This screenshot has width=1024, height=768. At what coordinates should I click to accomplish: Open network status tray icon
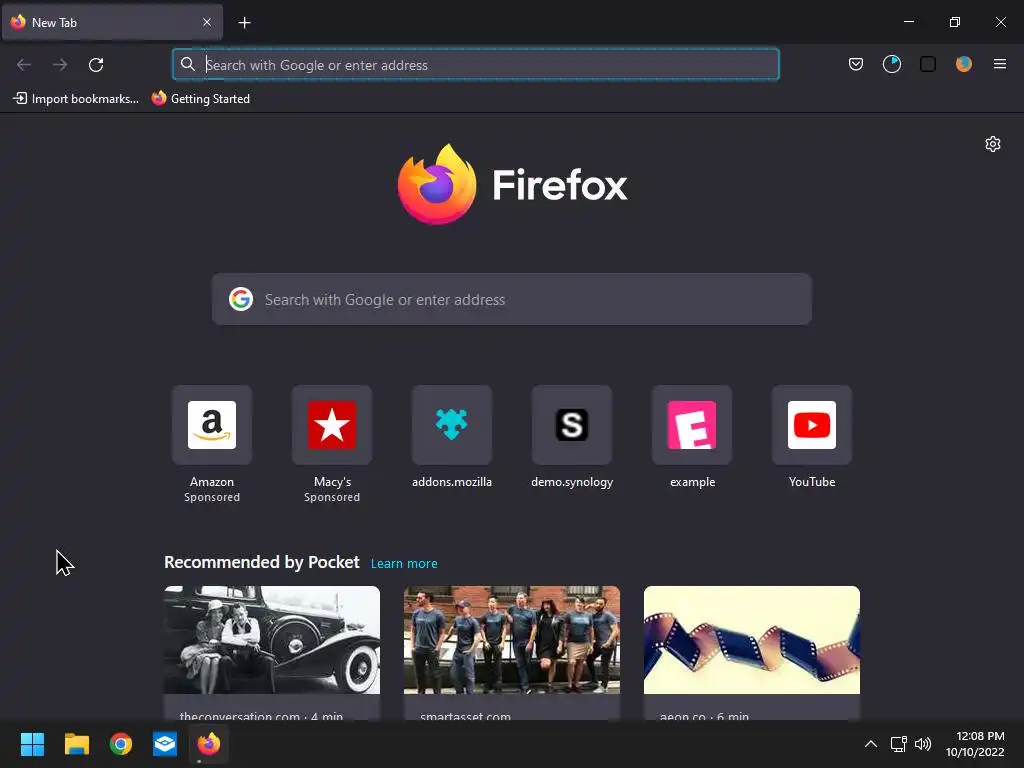[x=899, y=744]
